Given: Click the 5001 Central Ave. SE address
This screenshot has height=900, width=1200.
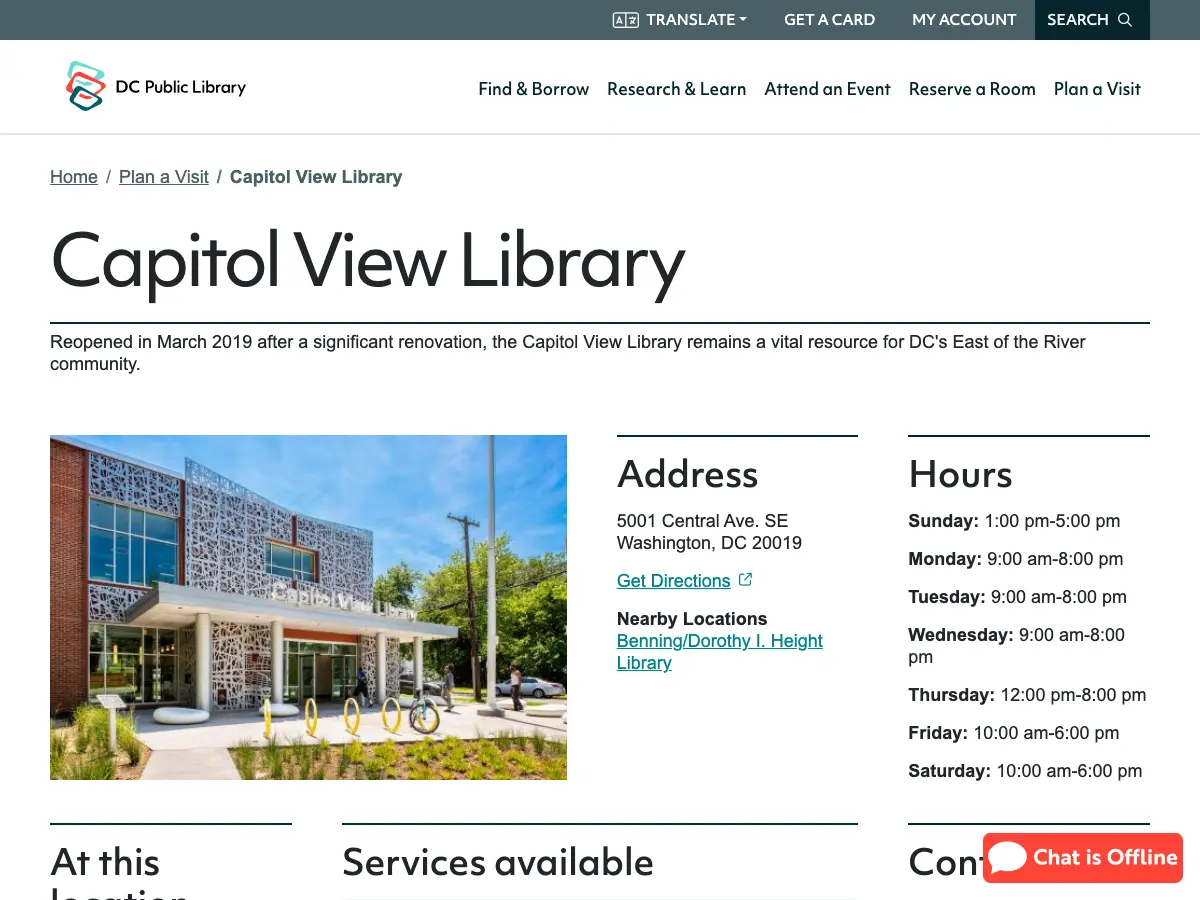Looking at the screenshot, I should tap(702, 521).
